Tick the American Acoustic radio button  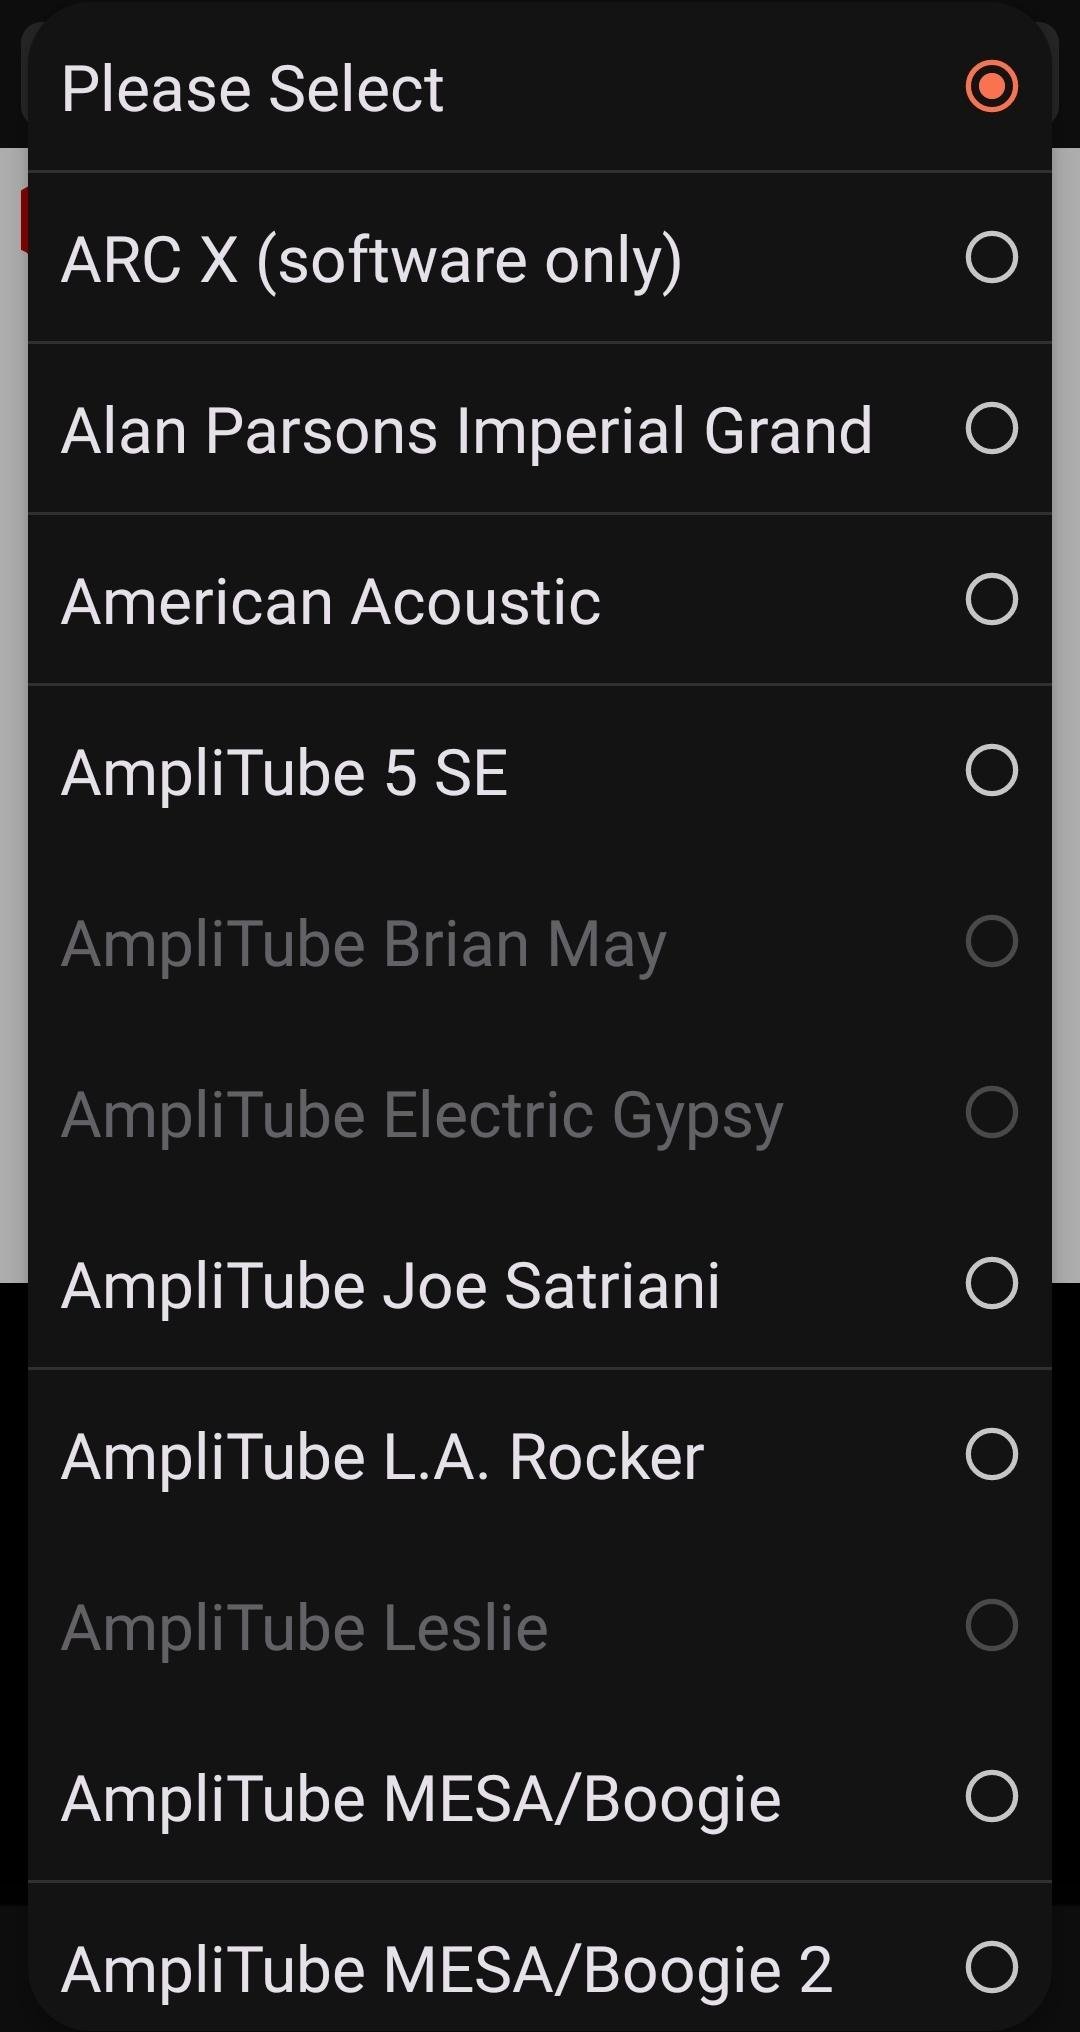tap(991, 600)
